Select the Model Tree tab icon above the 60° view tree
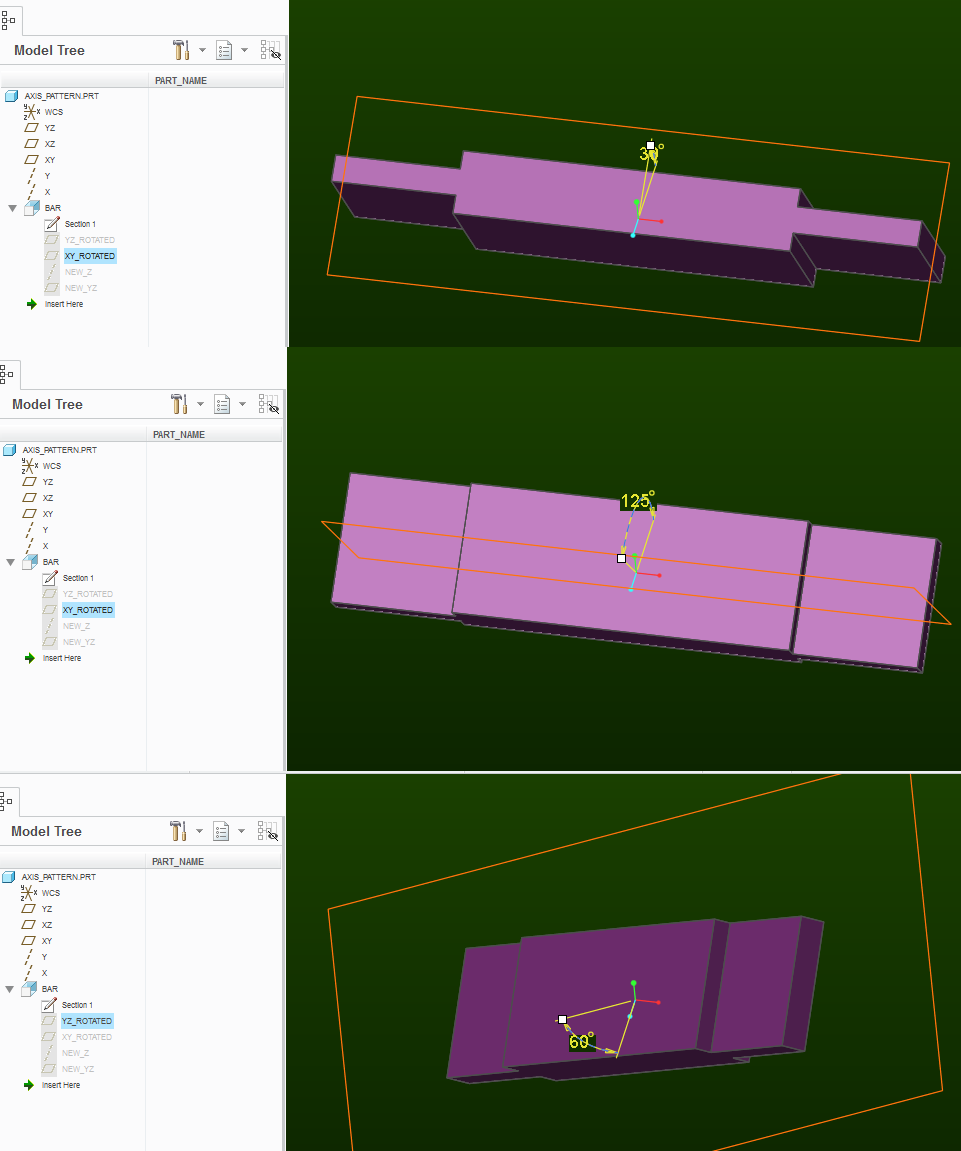The width and height of the screenshot is (961, 1151). click(x=6, y=801)
